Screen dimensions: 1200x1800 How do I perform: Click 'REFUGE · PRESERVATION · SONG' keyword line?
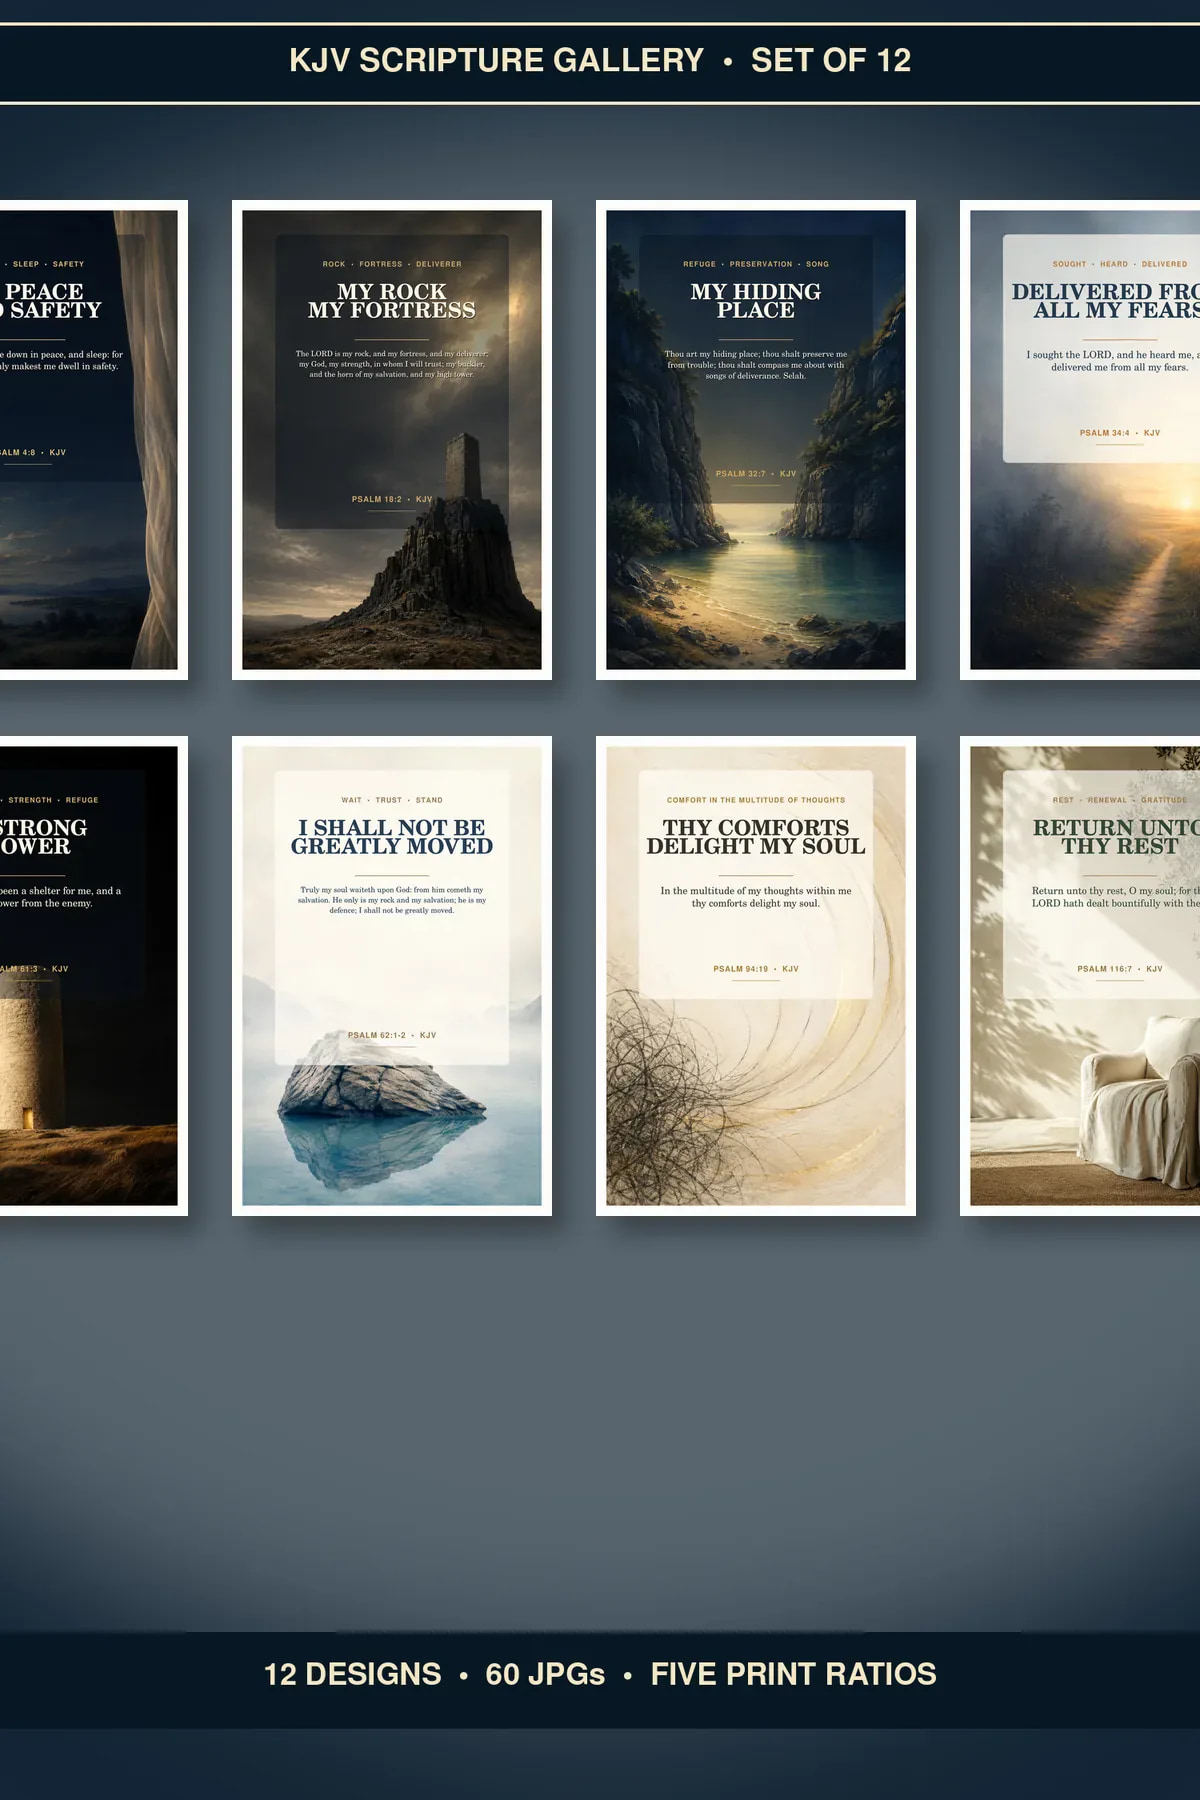pyautogui.click(x=756, y=264)
